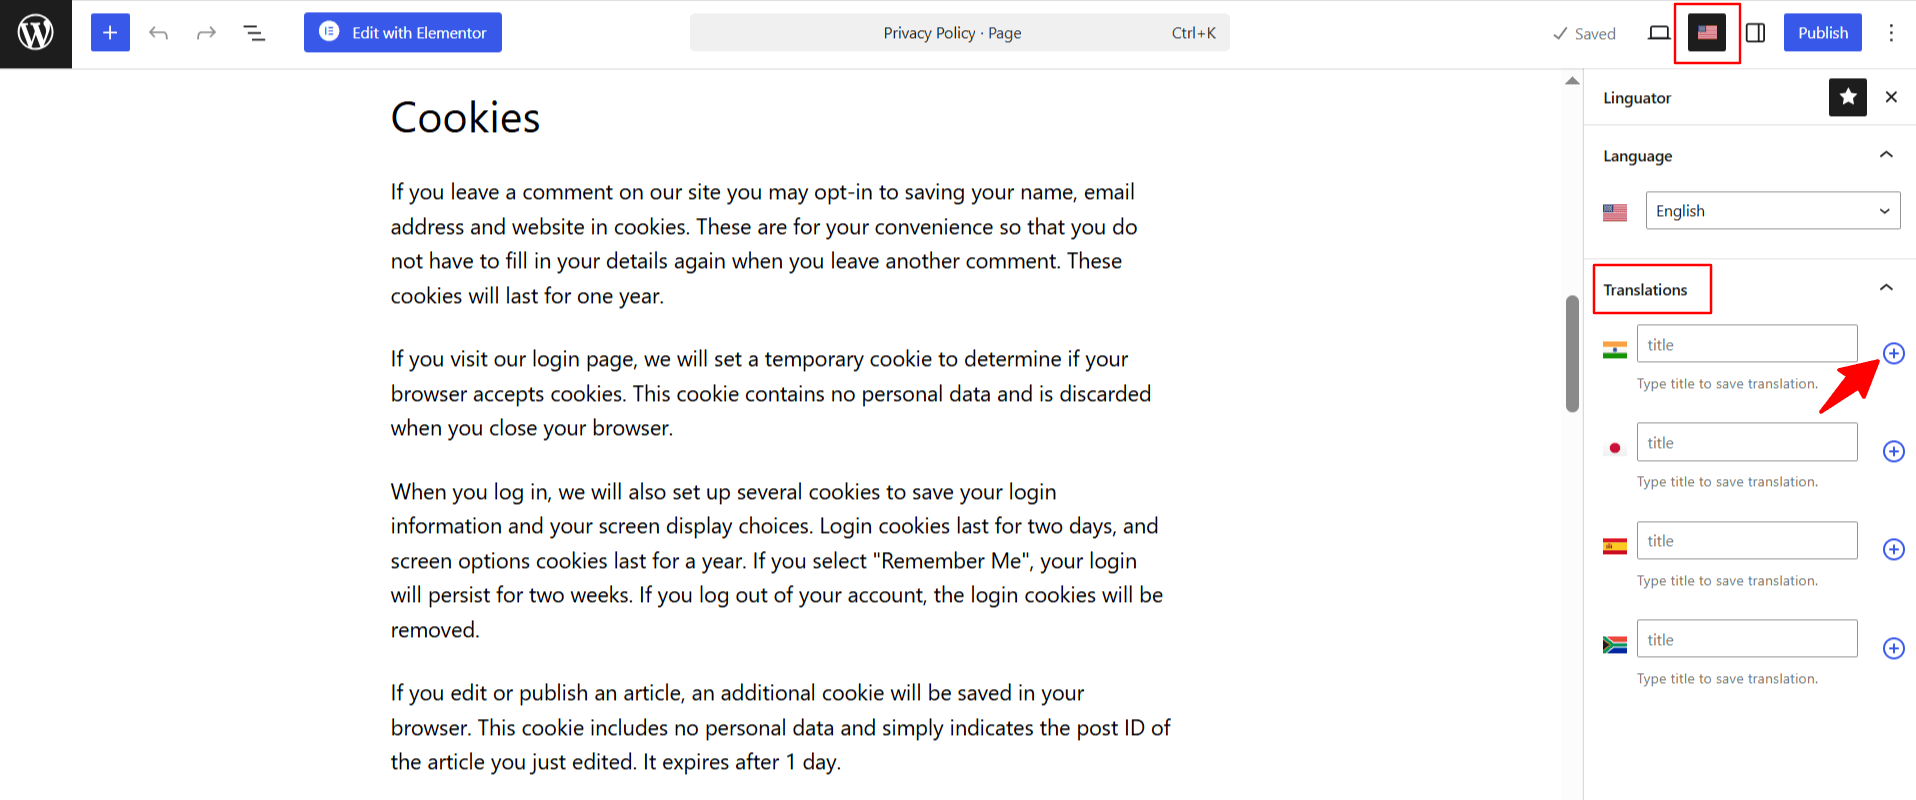Click the editor vertical scrollbar thumb
The width and height of the screenshot is (1916, 800).
pos(1572,353)
